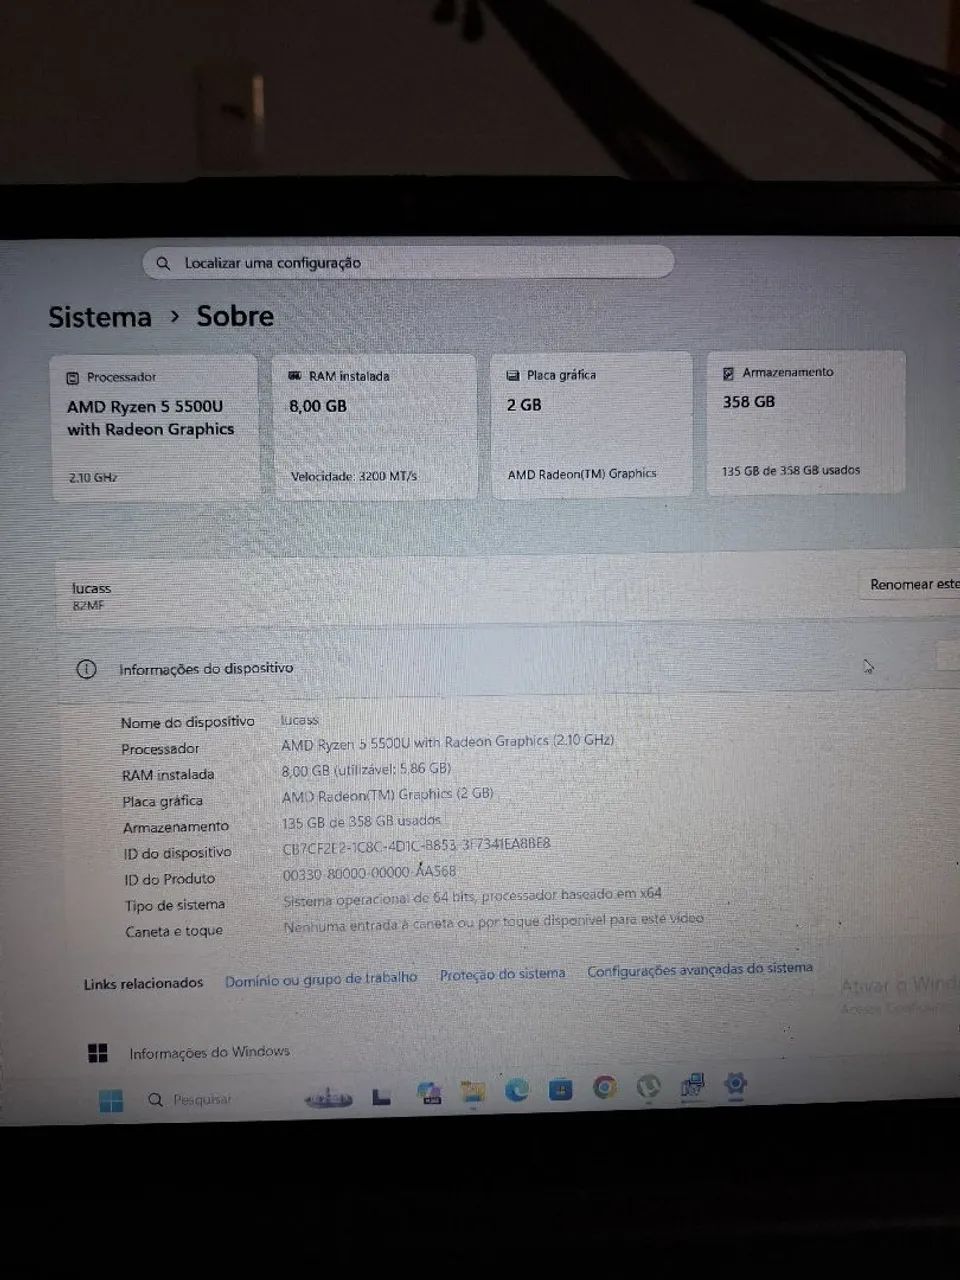
Task: Click the RAM instalada memory icon
Action: [x=294, y=376]
